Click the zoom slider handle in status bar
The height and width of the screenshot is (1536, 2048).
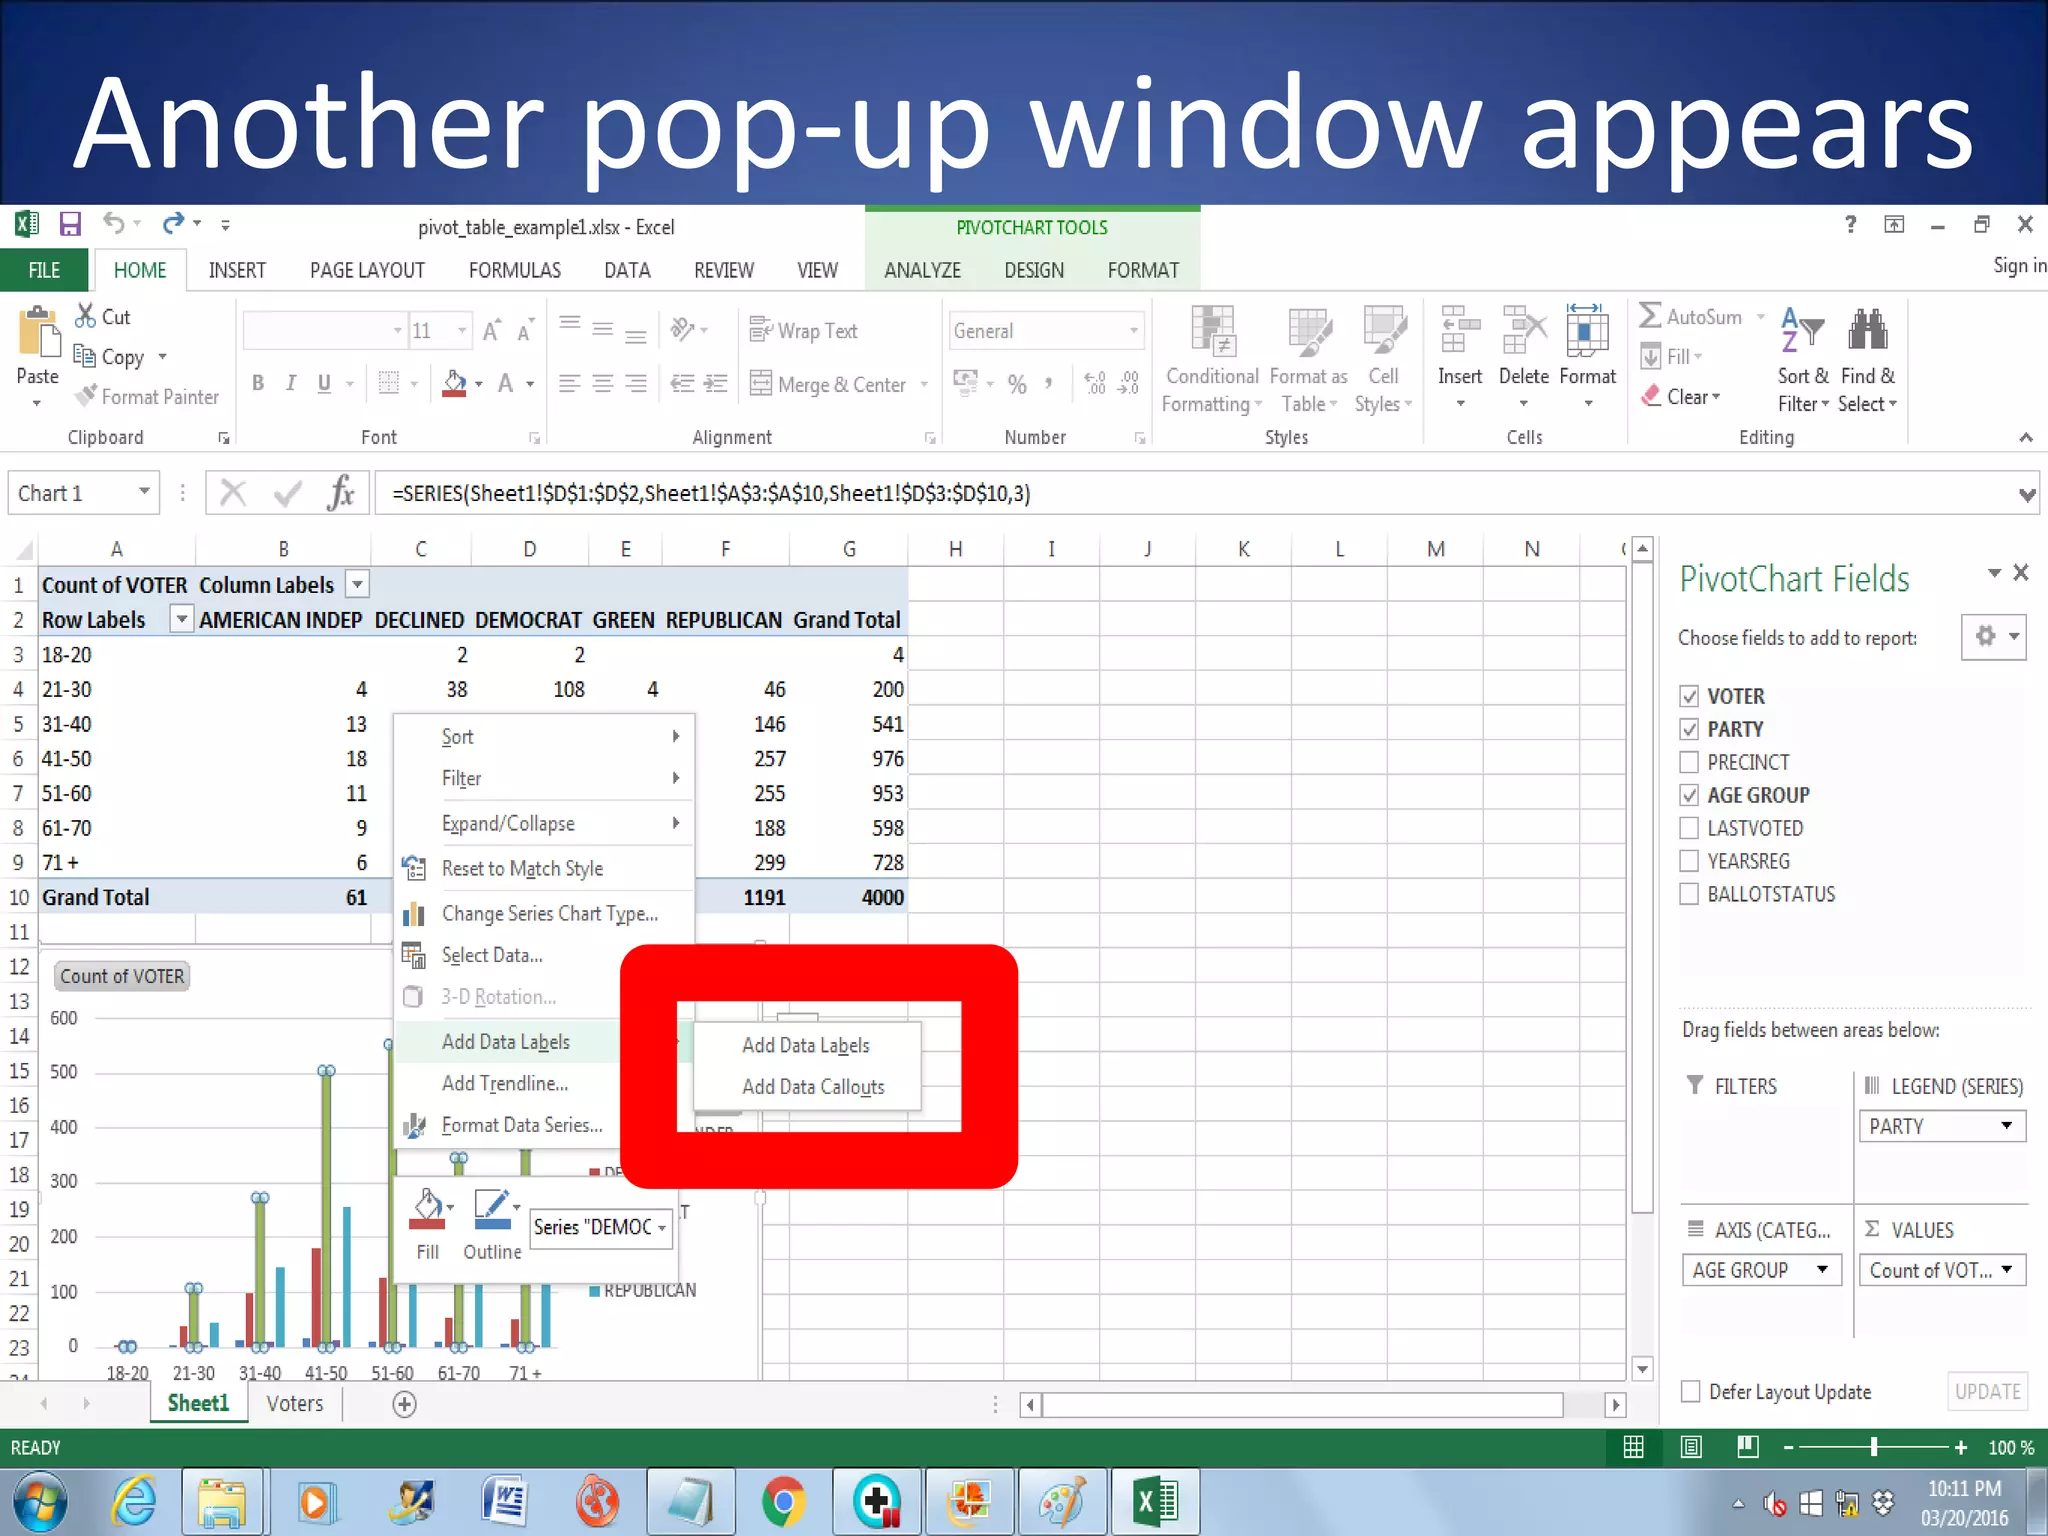point(1874,1447)
